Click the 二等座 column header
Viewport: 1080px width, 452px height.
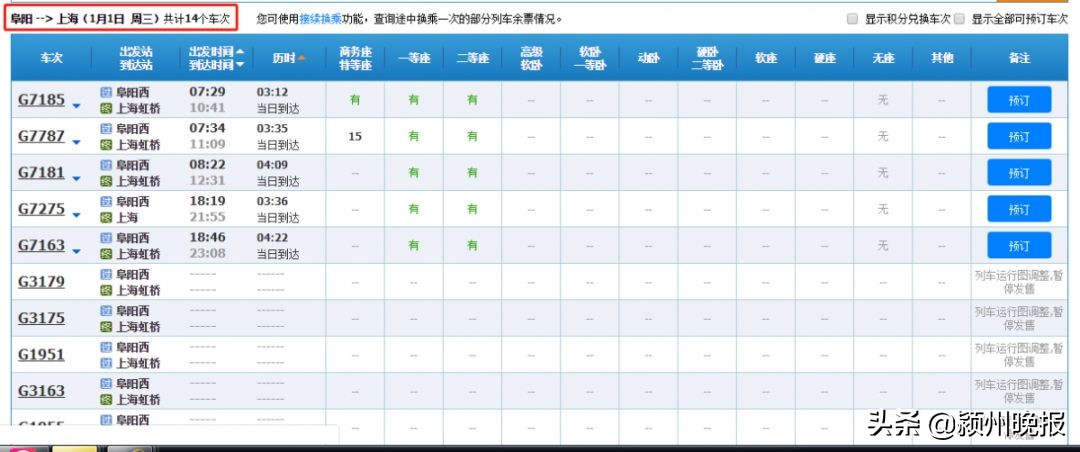click(472, 58)
